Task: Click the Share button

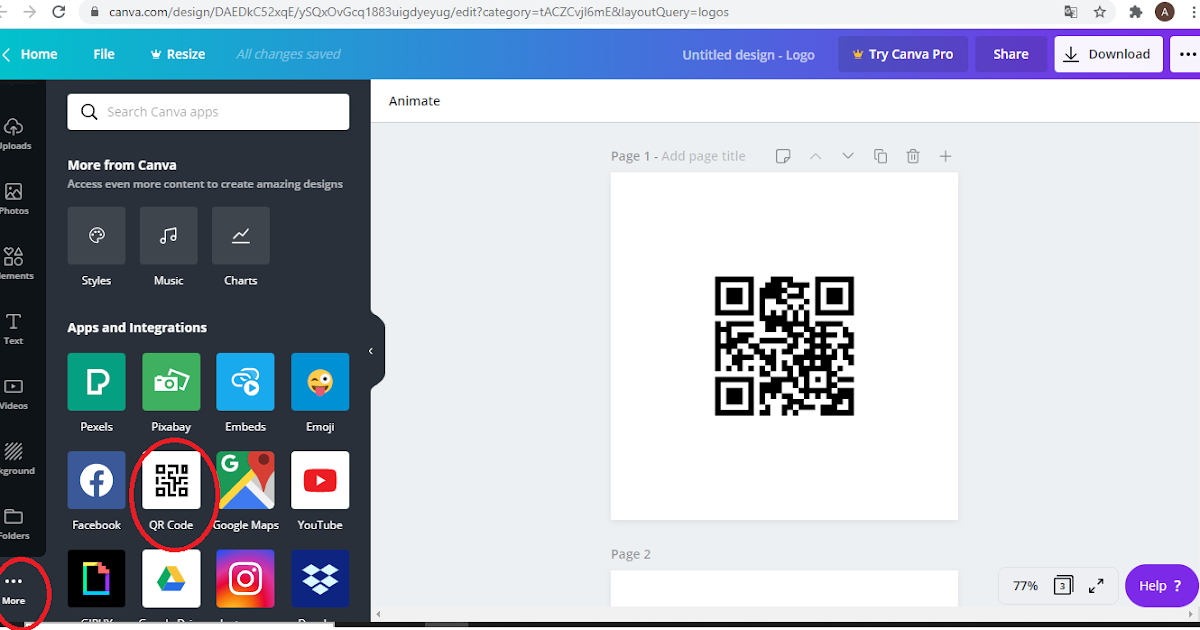Action: [1011, 54]
